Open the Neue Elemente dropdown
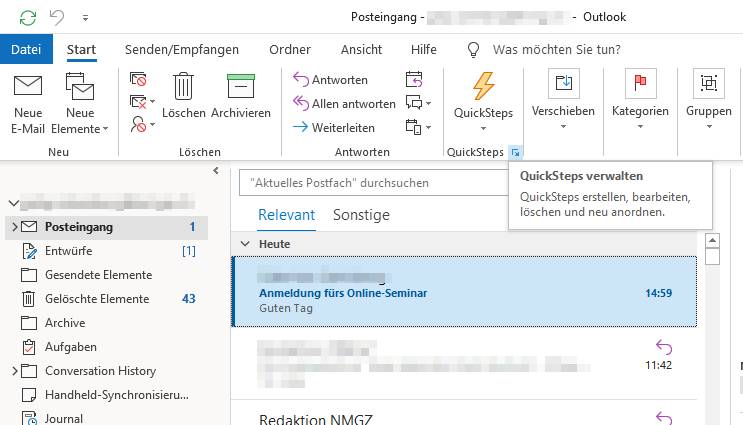The width and height of the screenshot is (743, 425). (x=80, y=104)
